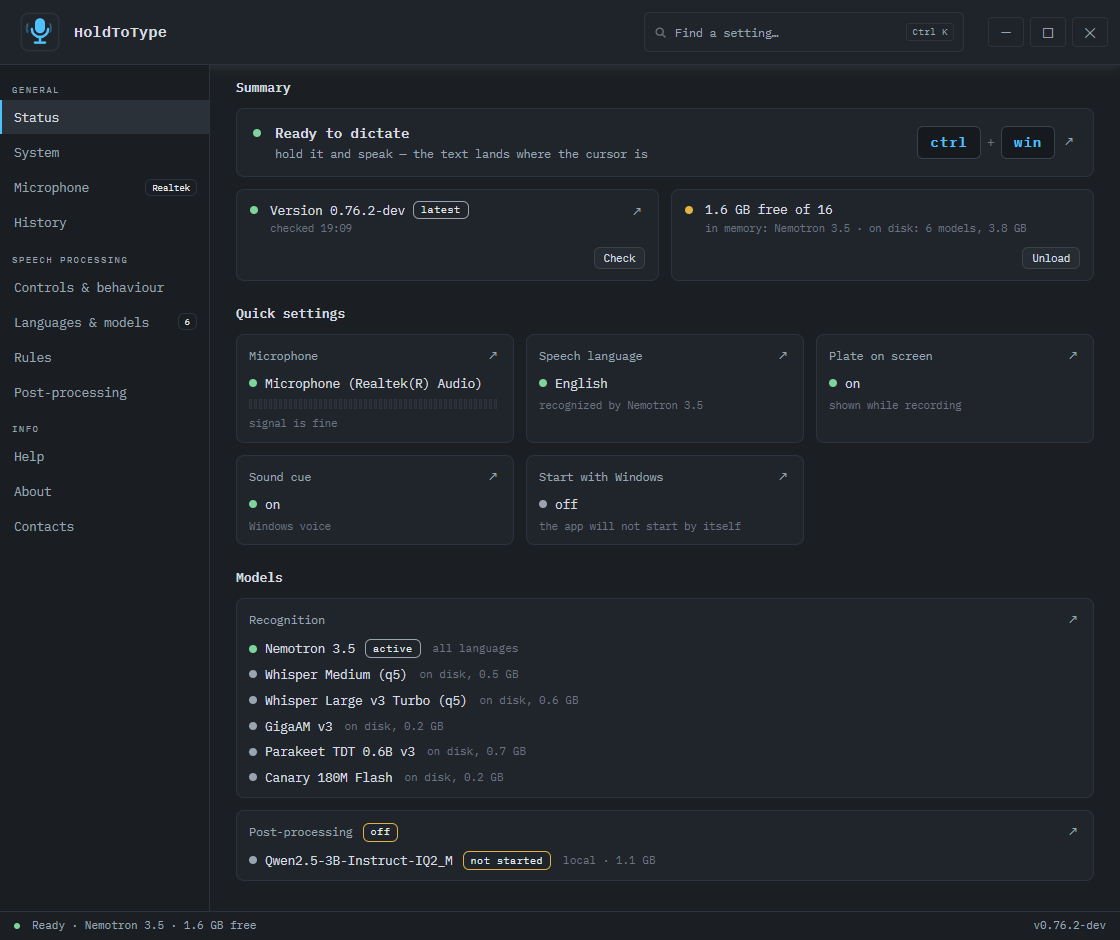Click 'v0.76.2-dev' in the status bar
The width and height of the screenshot is (1120, 940).
[x=1069, y=925]
